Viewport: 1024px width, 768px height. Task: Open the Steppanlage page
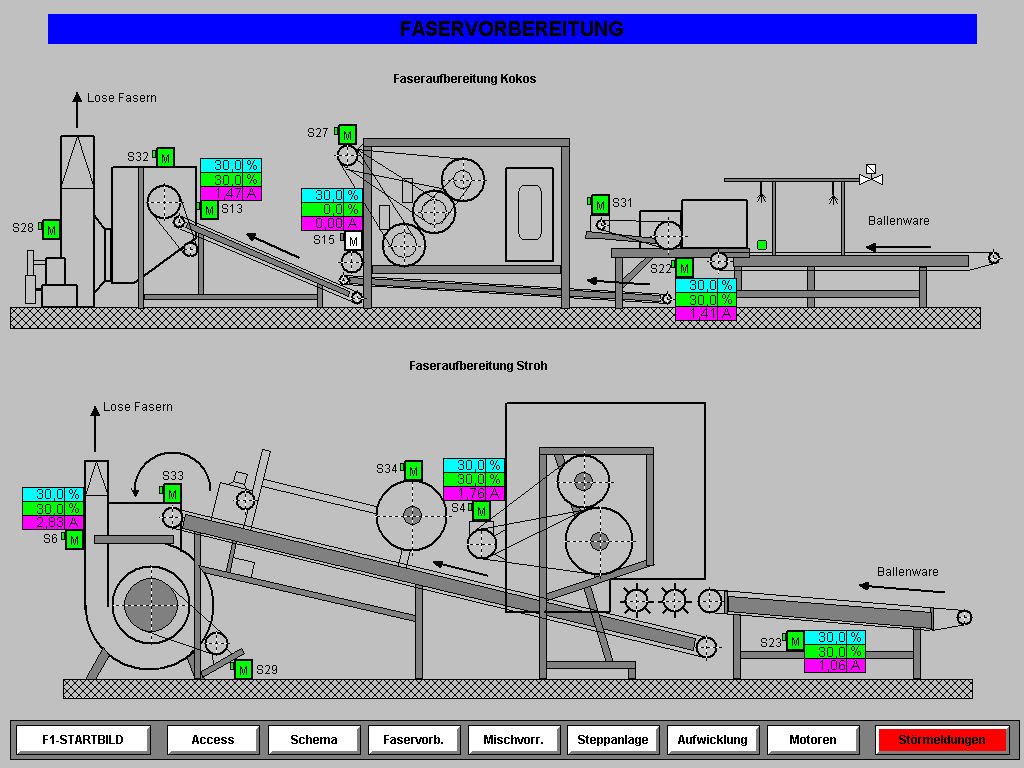coord(612,740)
